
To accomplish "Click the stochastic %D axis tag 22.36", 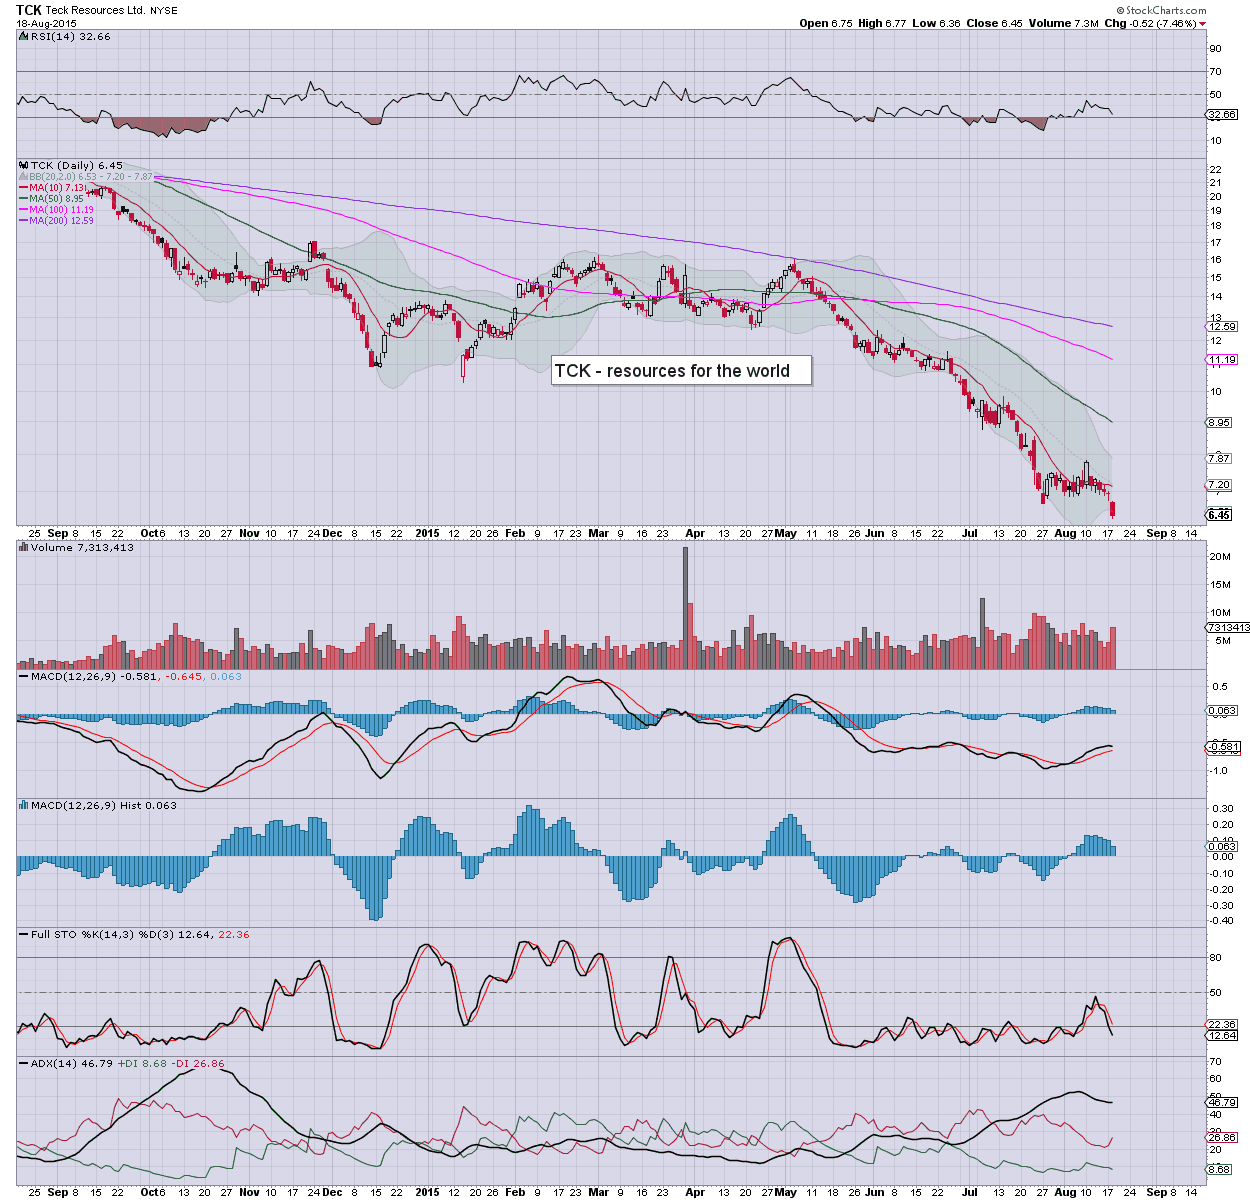I will coord(1222,1024).
